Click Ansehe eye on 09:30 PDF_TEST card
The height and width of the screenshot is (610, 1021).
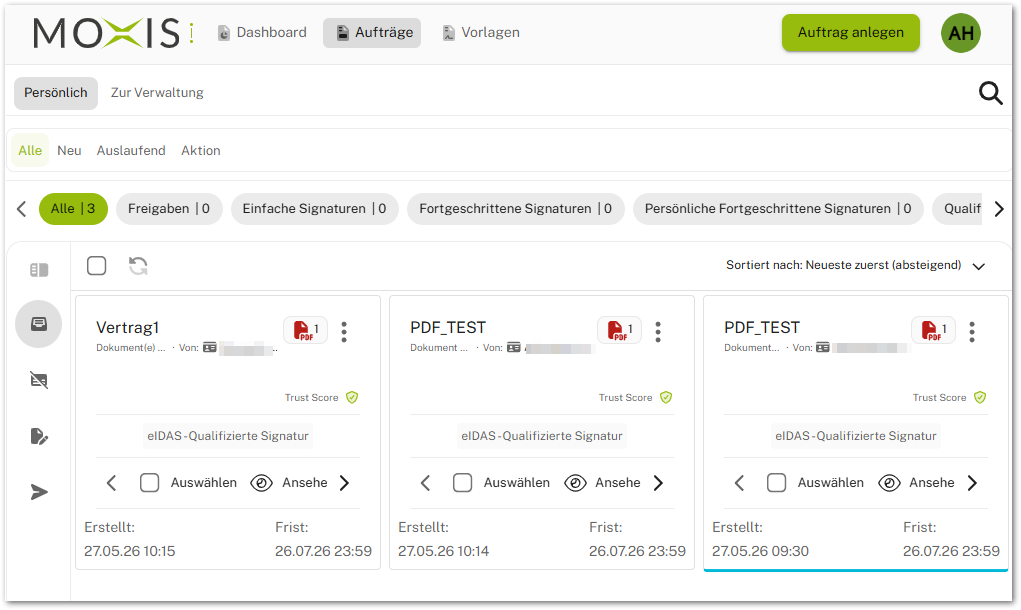[889, 483]
